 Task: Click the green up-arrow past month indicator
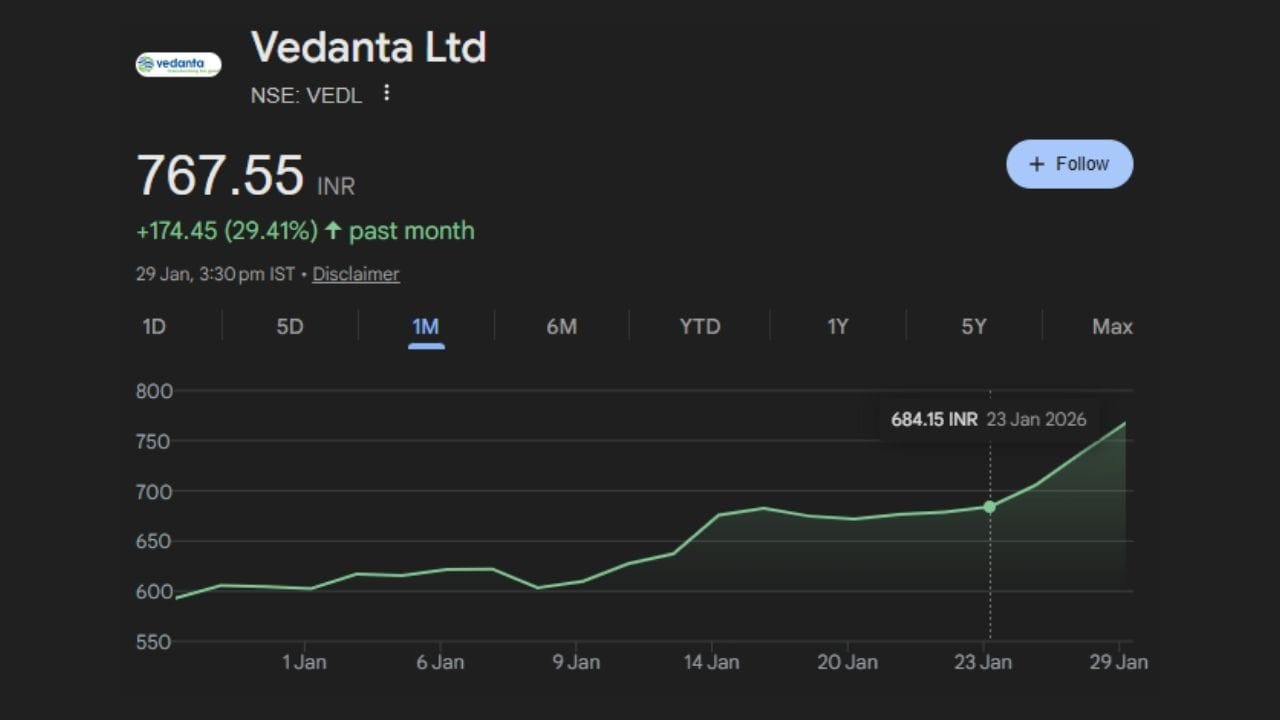tap(333, 231)
